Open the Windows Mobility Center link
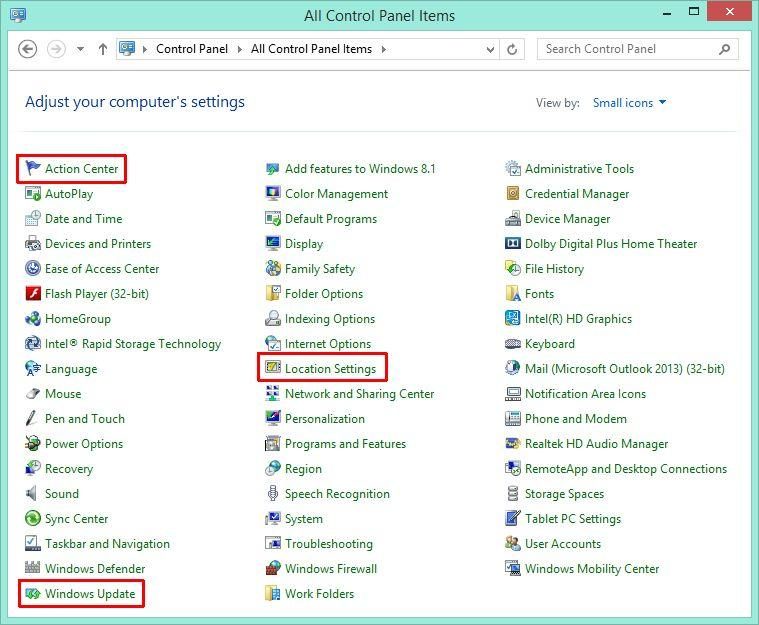This screenshot has width=759, height=625. pos(592,568)
